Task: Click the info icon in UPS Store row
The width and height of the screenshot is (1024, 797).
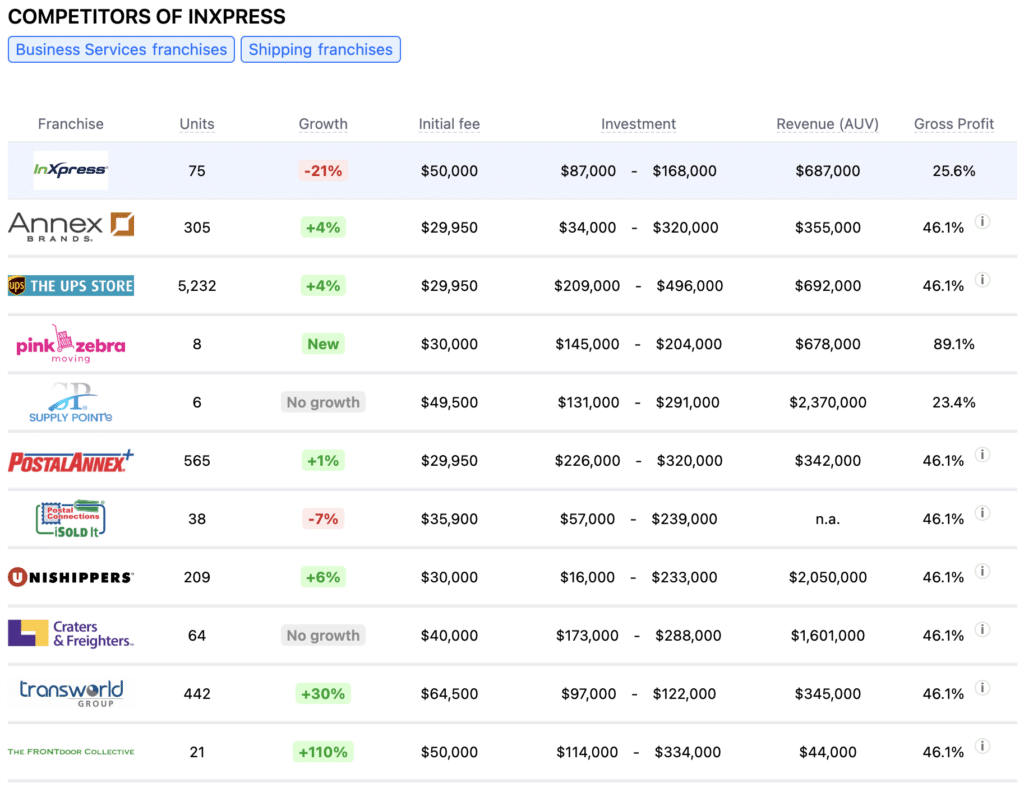Action: click(982, 280)
